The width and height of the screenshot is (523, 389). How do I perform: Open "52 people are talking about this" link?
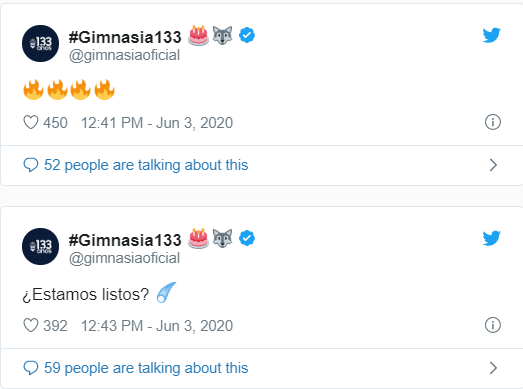point(146,165)
